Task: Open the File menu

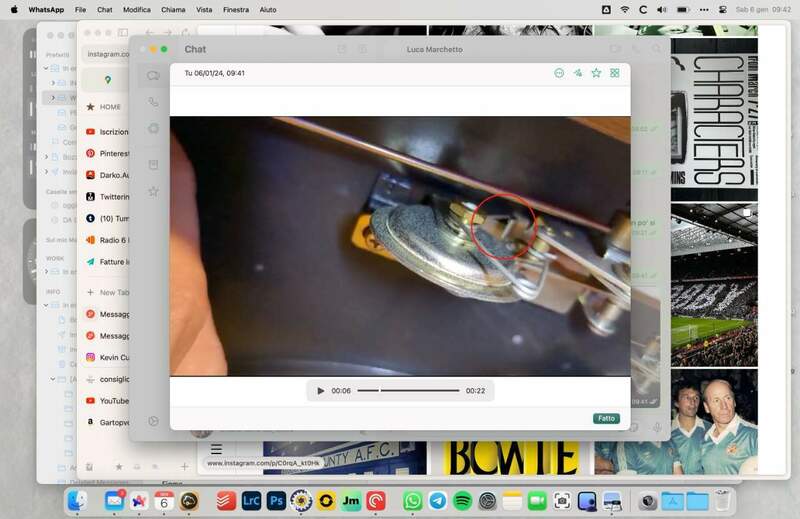Action: [x=80, y=10]
